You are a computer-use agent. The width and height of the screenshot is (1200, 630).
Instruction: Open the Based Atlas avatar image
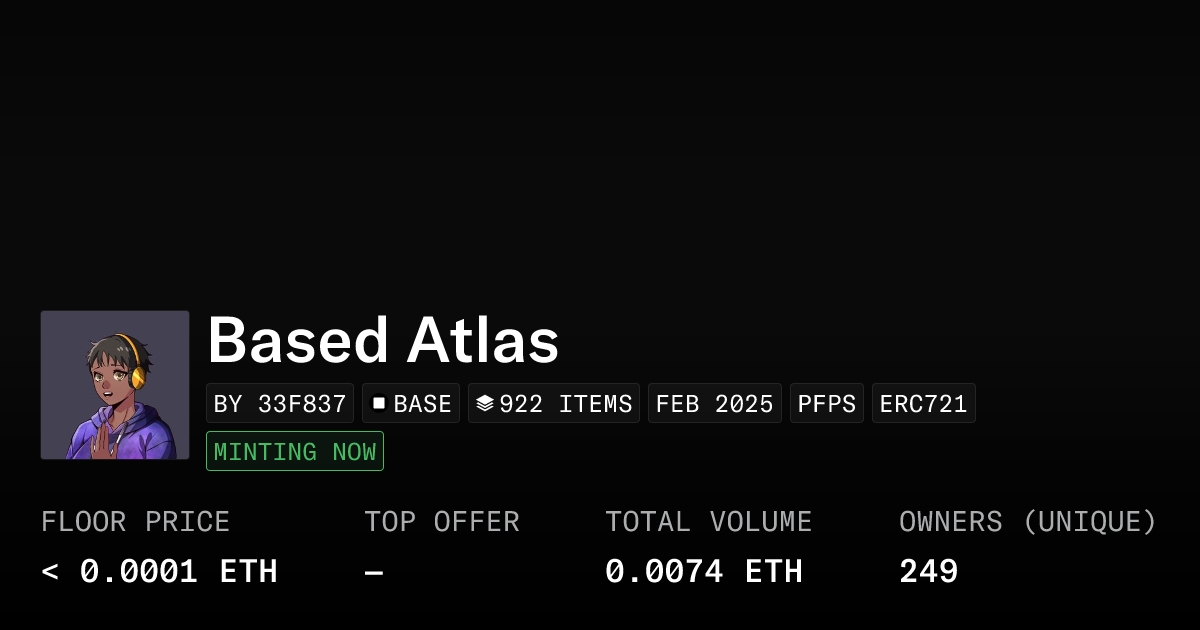pos(115,385)
